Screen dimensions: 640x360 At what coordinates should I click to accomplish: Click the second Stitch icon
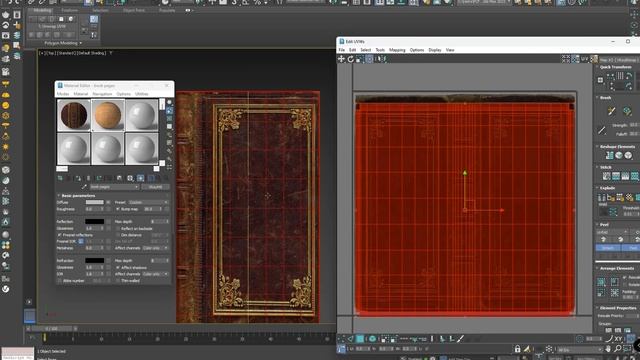coord(616,176)
